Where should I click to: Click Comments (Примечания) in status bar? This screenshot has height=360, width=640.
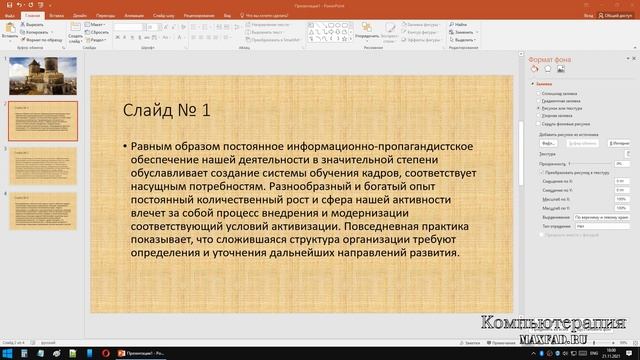pyautogui.click(x=501, y=343)
